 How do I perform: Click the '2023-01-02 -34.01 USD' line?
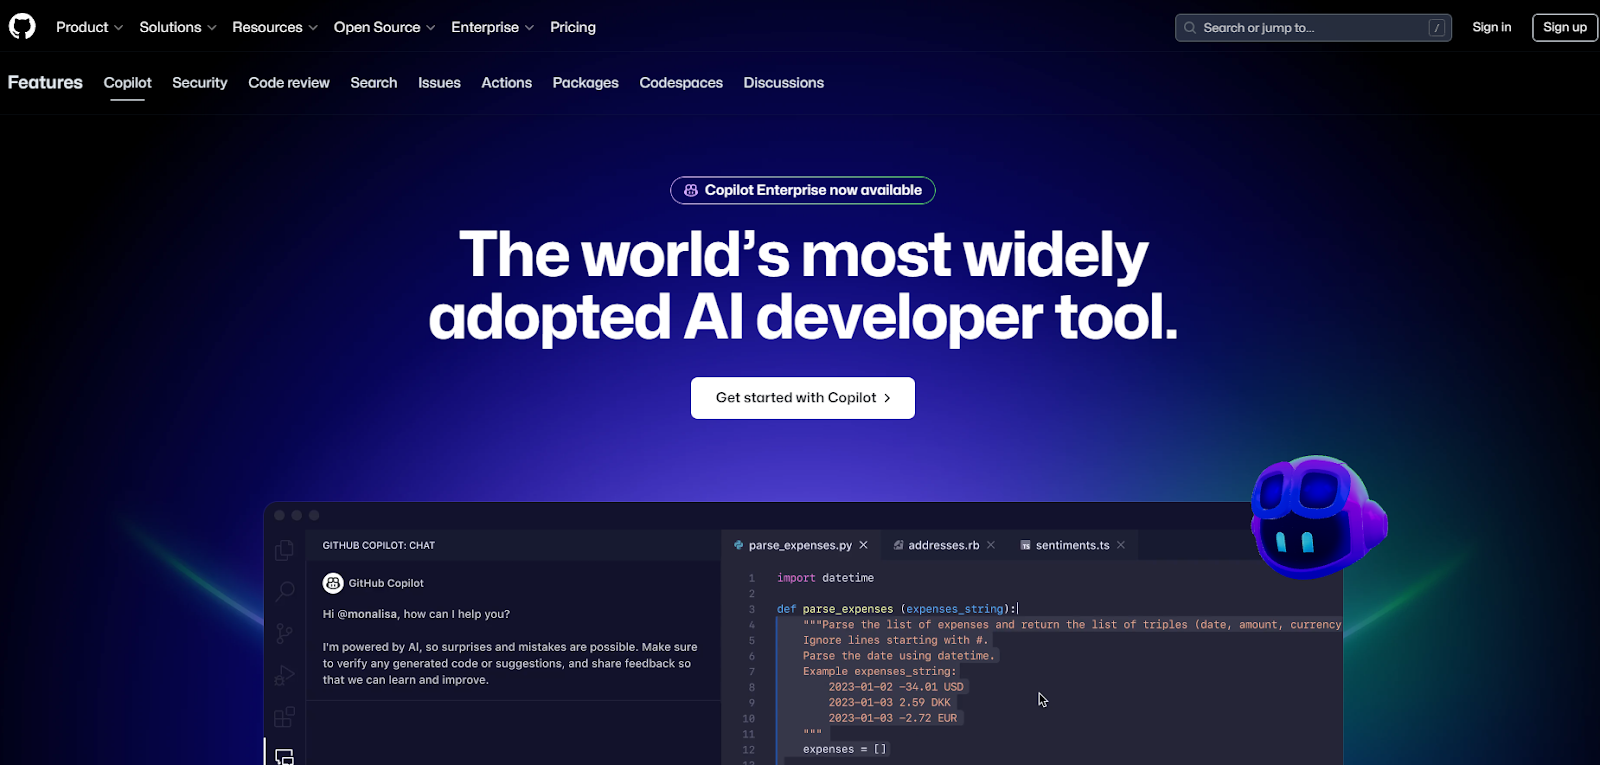coord(896,687)
